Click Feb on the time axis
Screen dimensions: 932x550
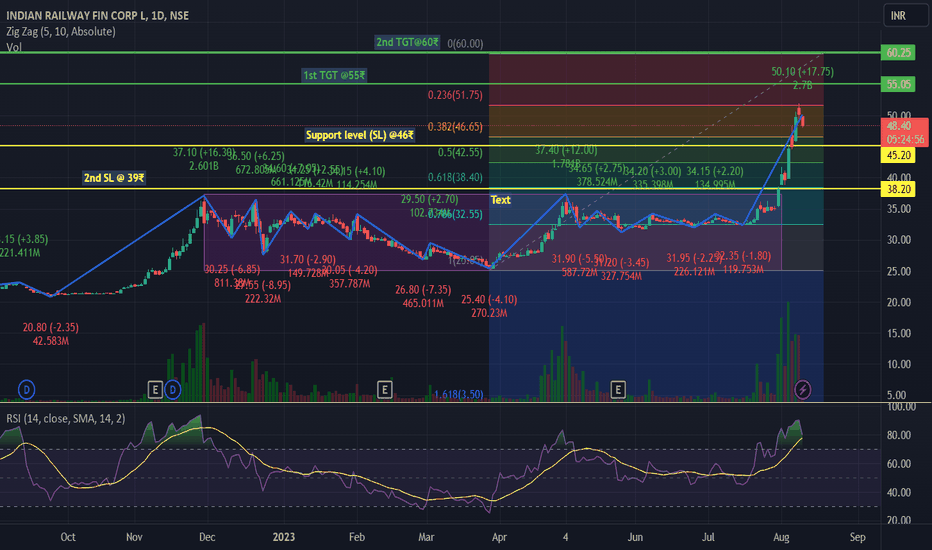357,537
